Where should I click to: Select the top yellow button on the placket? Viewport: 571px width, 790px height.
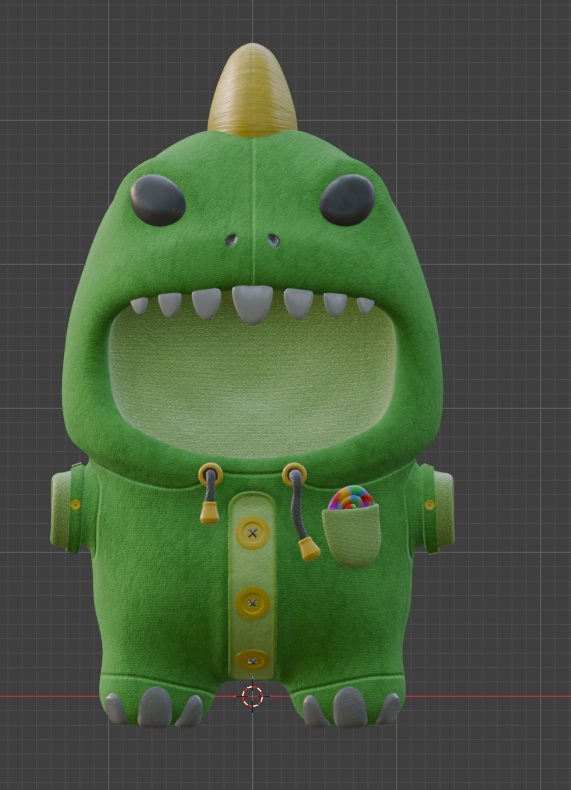click(252, 533)
